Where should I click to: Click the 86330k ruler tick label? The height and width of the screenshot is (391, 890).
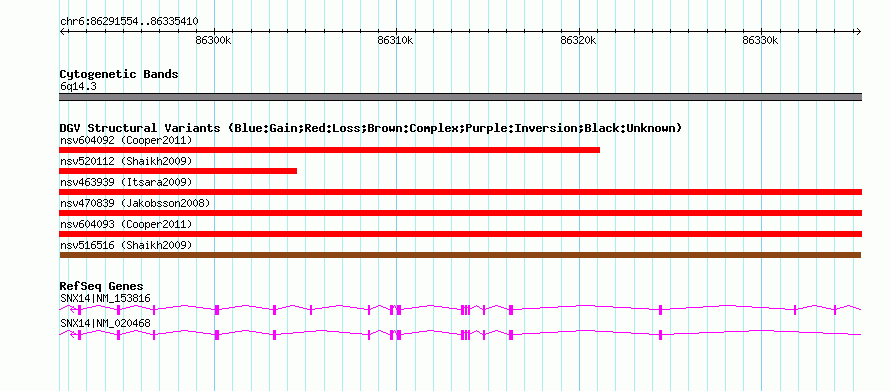point(761,41)
